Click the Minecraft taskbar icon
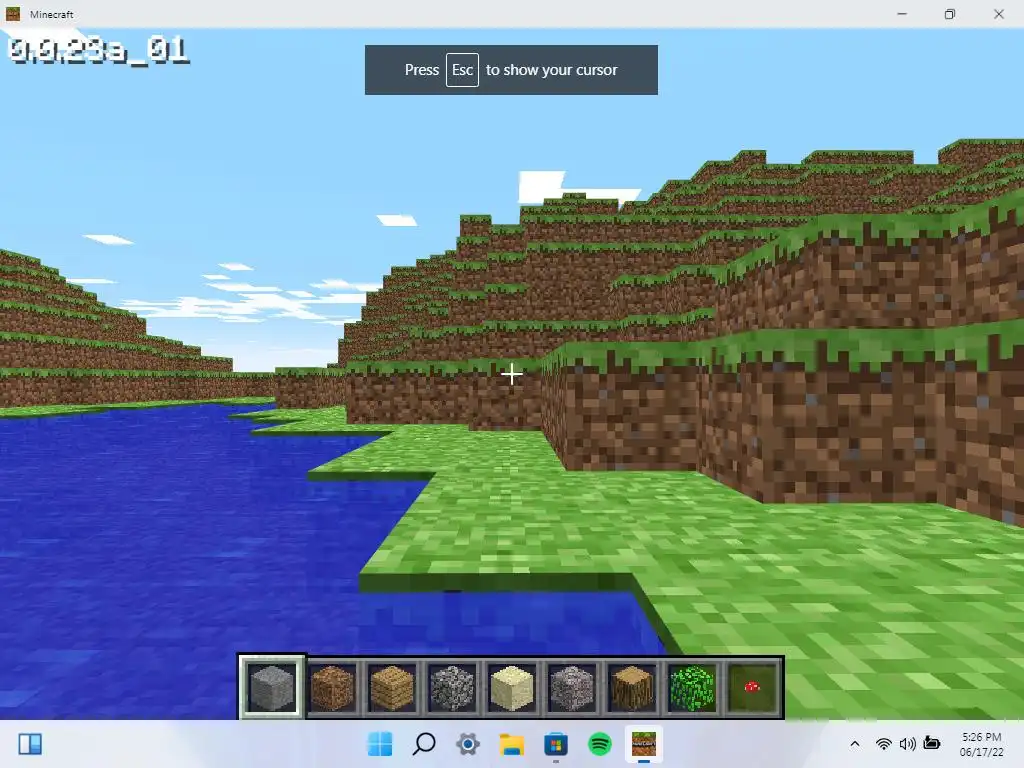The height and width of the screenshot is (768, 1024). [x=644, y=744]
